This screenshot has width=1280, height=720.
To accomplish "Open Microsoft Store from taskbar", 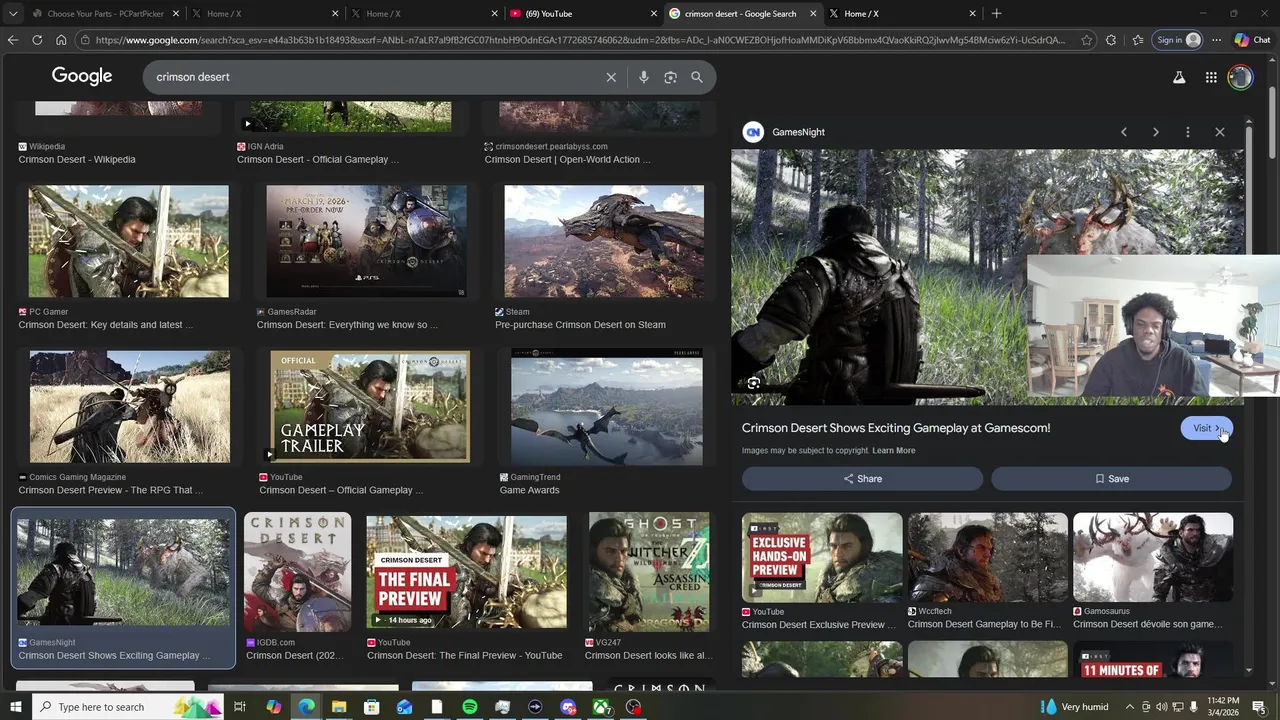I will coord(371,707).
